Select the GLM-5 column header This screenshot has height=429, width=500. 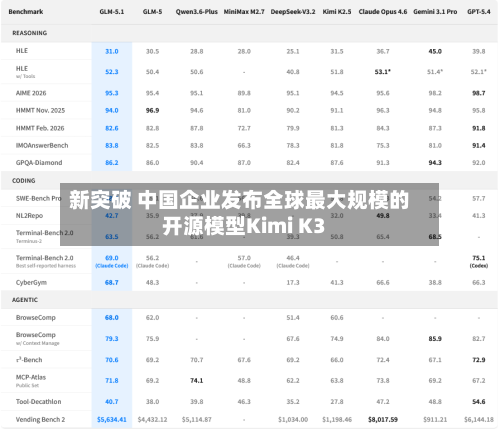[x=152, y=12]
